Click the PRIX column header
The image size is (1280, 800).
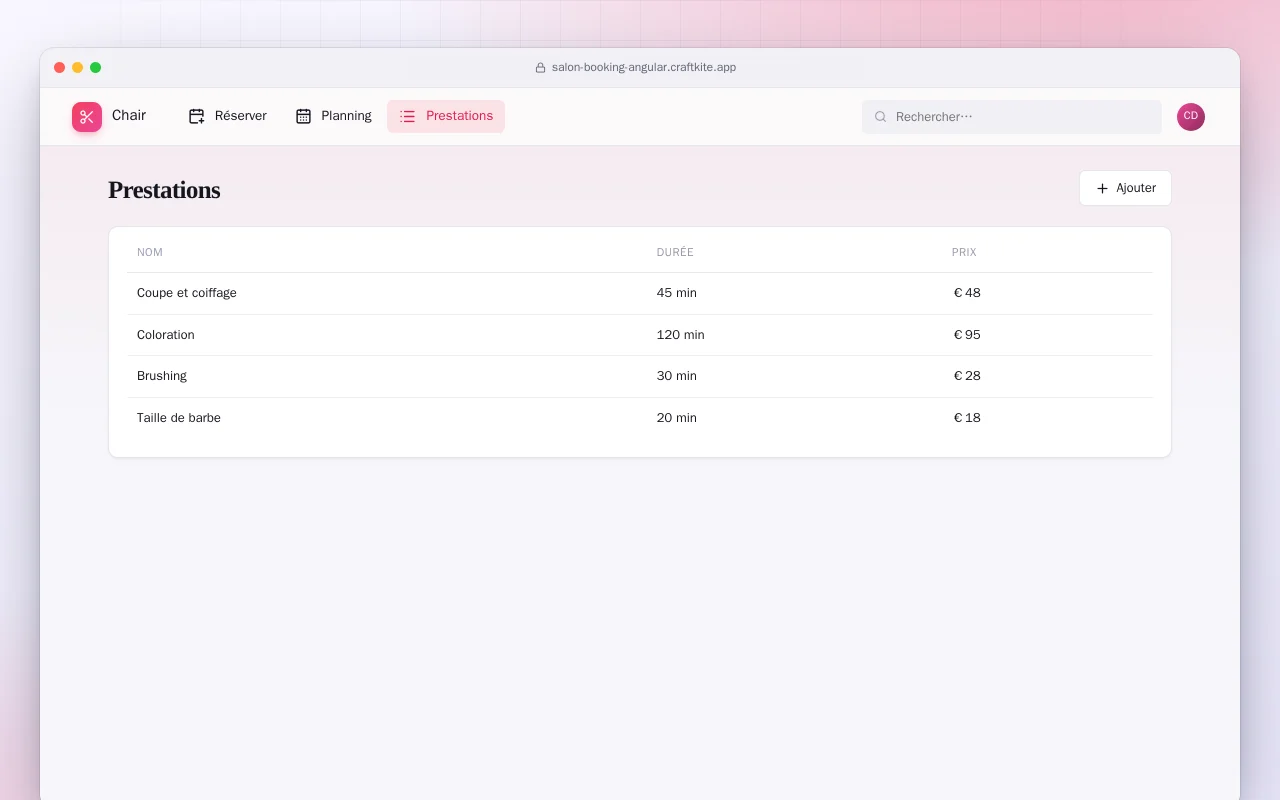(x=964, y=252)
